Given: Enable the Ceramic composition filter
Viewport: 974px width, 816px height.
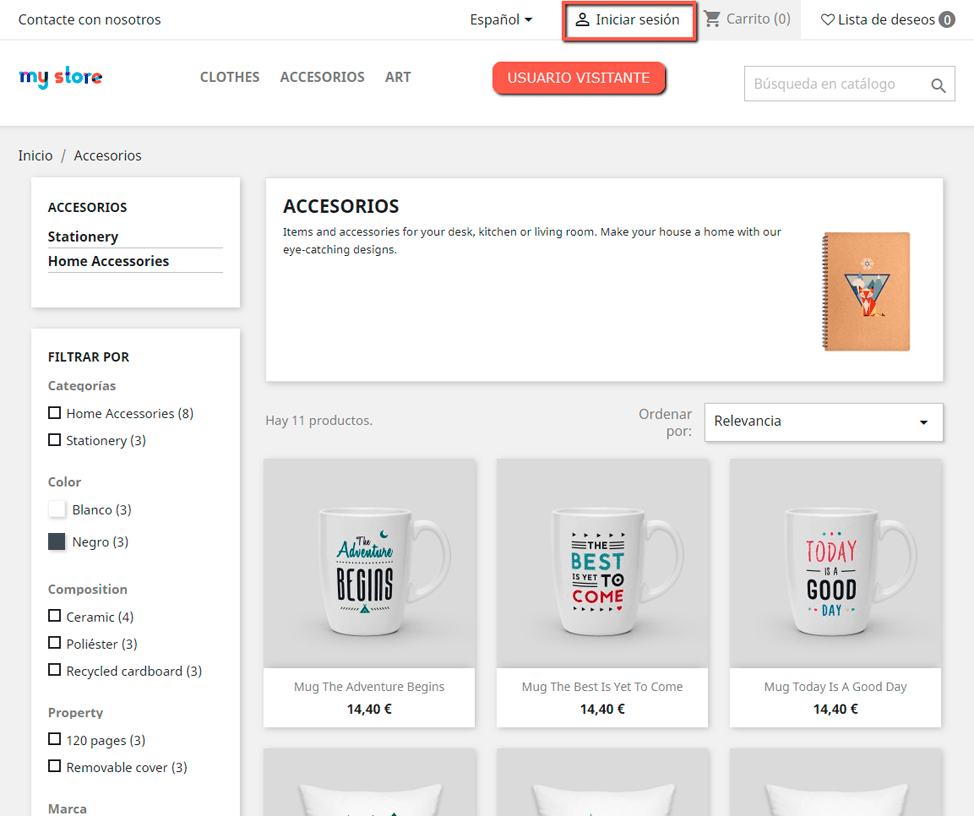Looking at the screenshot, I should [x=55, y=616].
